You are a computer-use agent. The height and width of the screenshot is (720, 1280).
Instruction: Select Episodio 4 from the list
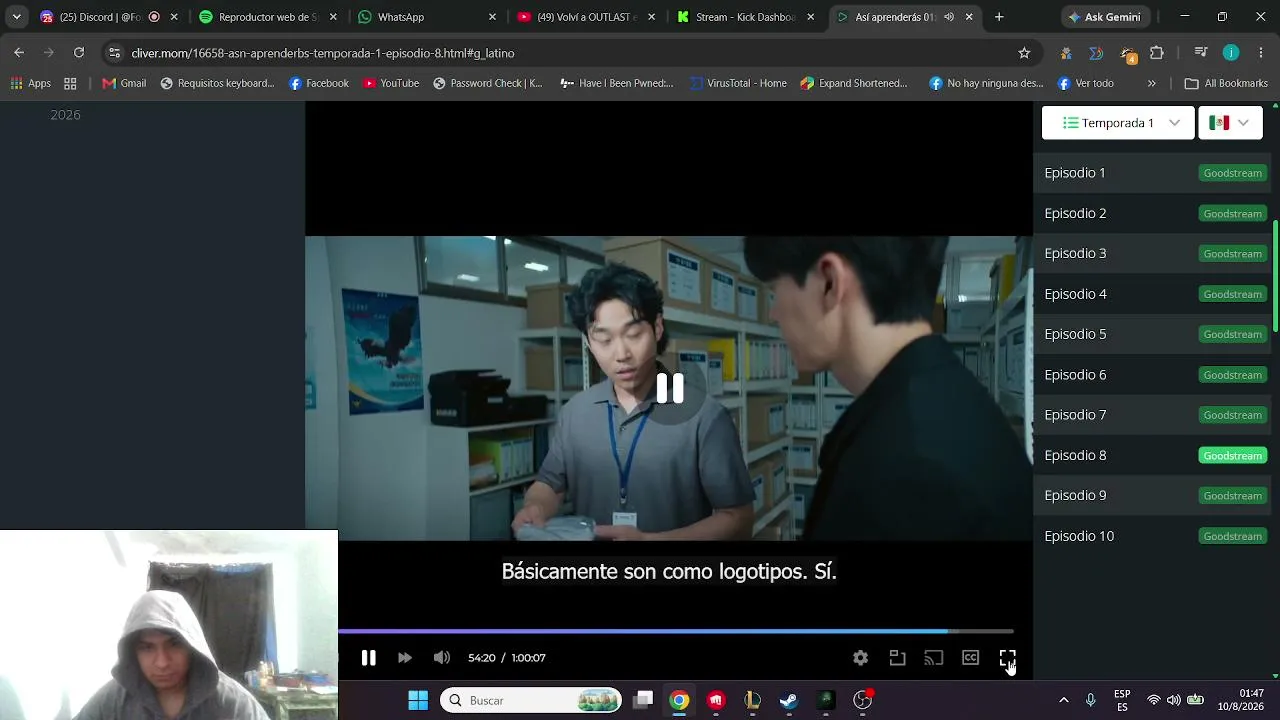(x=1075, y=294)
